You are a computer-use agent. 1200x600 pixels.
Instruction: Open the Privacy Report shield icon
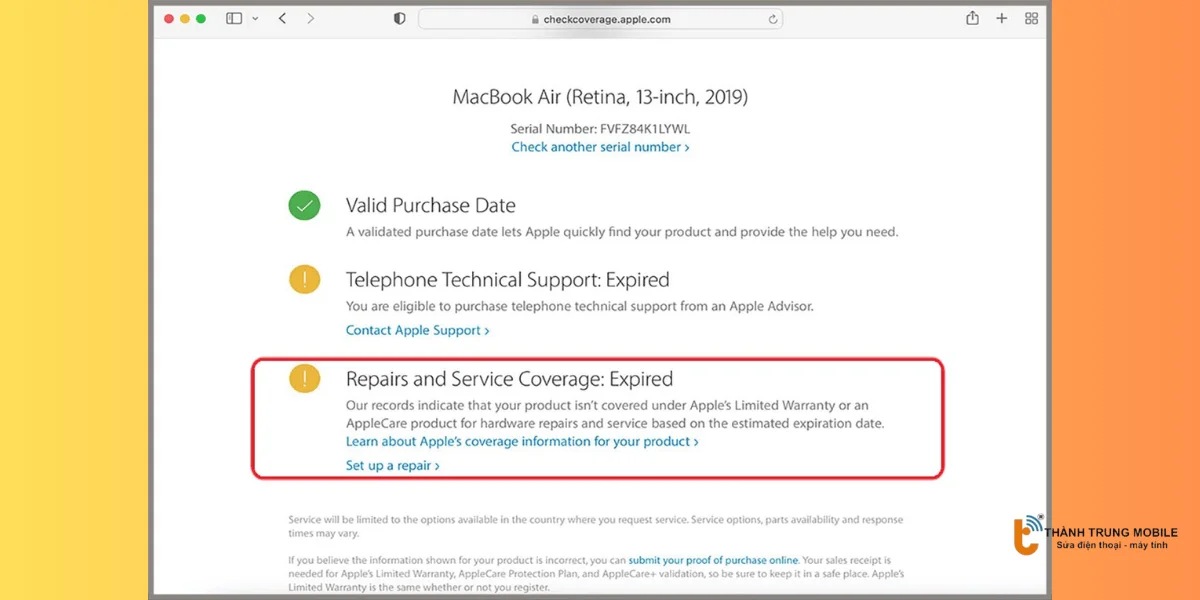[400, 19]
